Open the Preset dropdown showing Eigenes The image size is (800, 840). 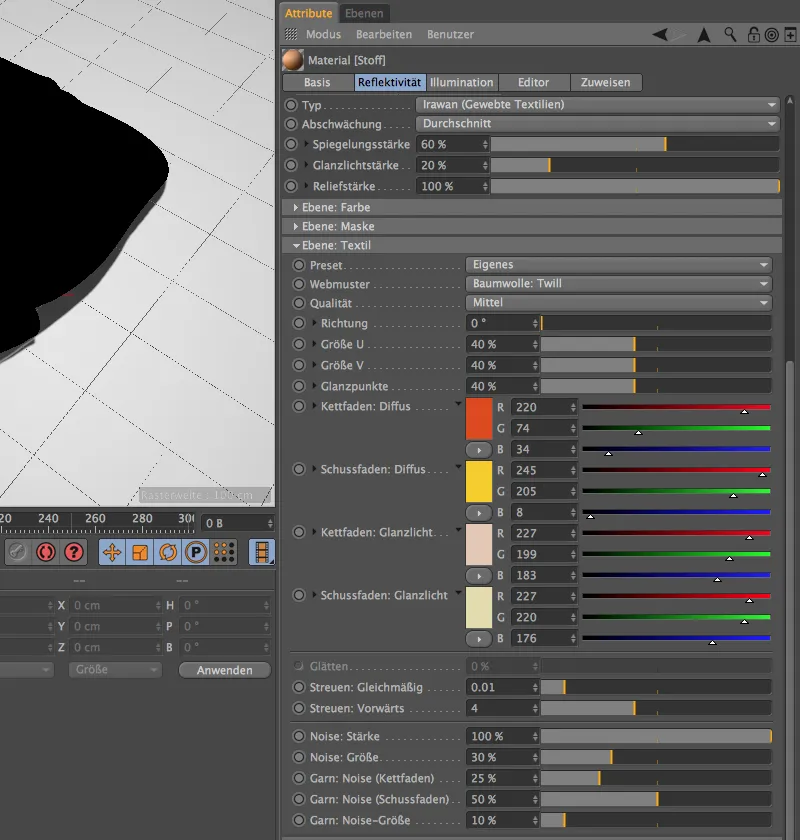coord(618,265)
